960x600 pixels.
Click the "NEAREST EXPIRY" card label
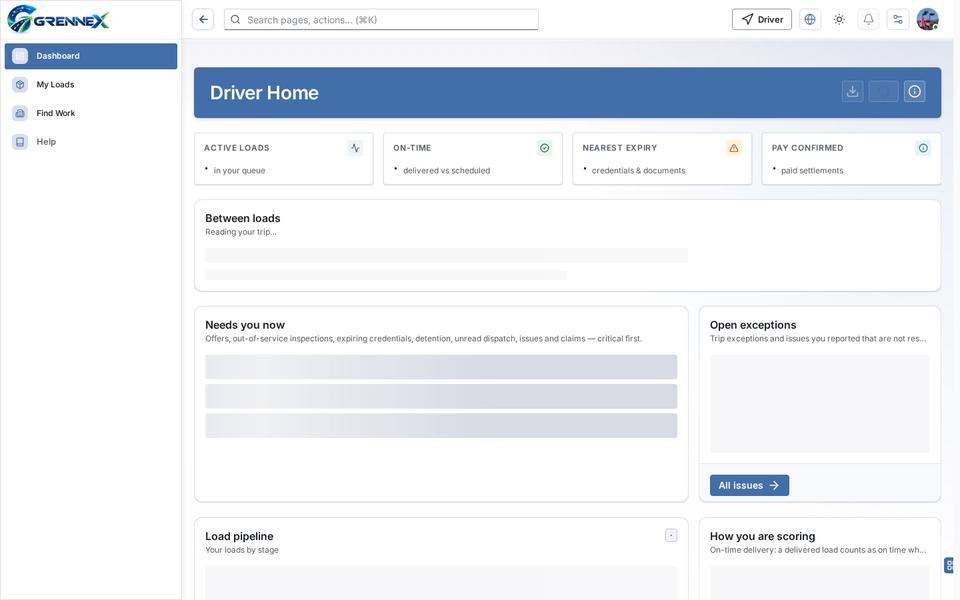click(620, 148)
